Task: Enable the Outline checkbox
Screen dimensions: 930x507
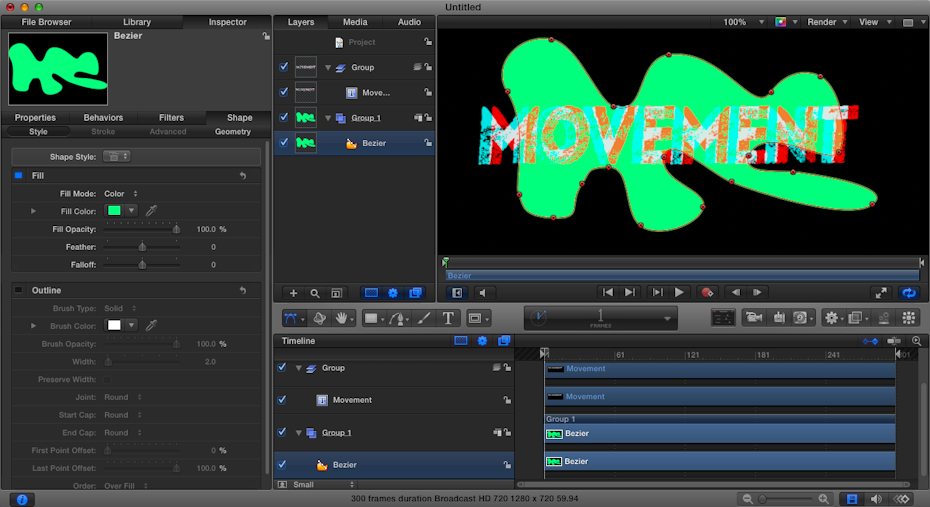Action: click(18, 290)
